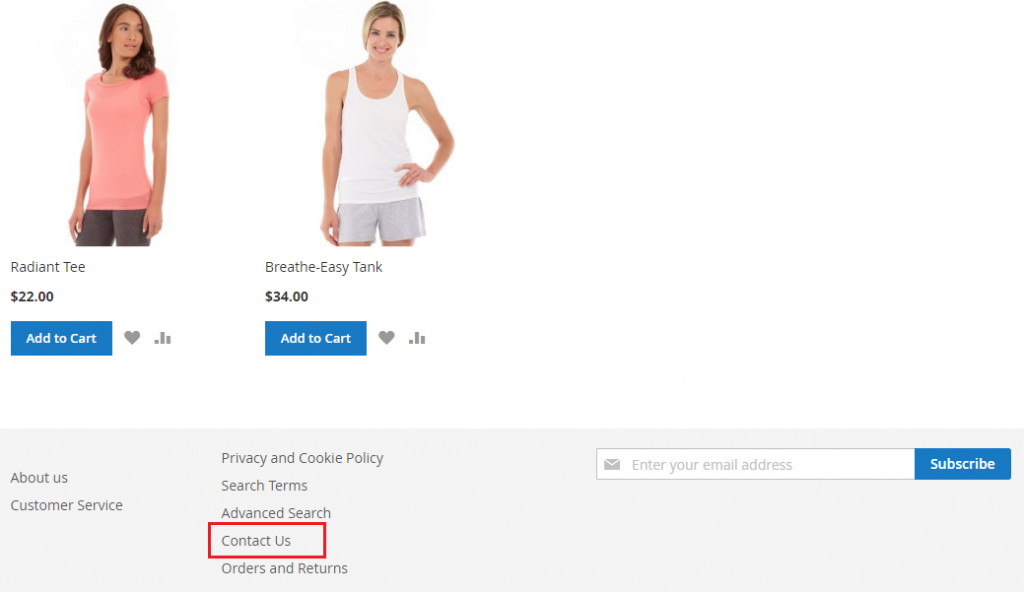Open Customer Service link
This screenshot has height=592, width=1024.
[x=67, y=505]
